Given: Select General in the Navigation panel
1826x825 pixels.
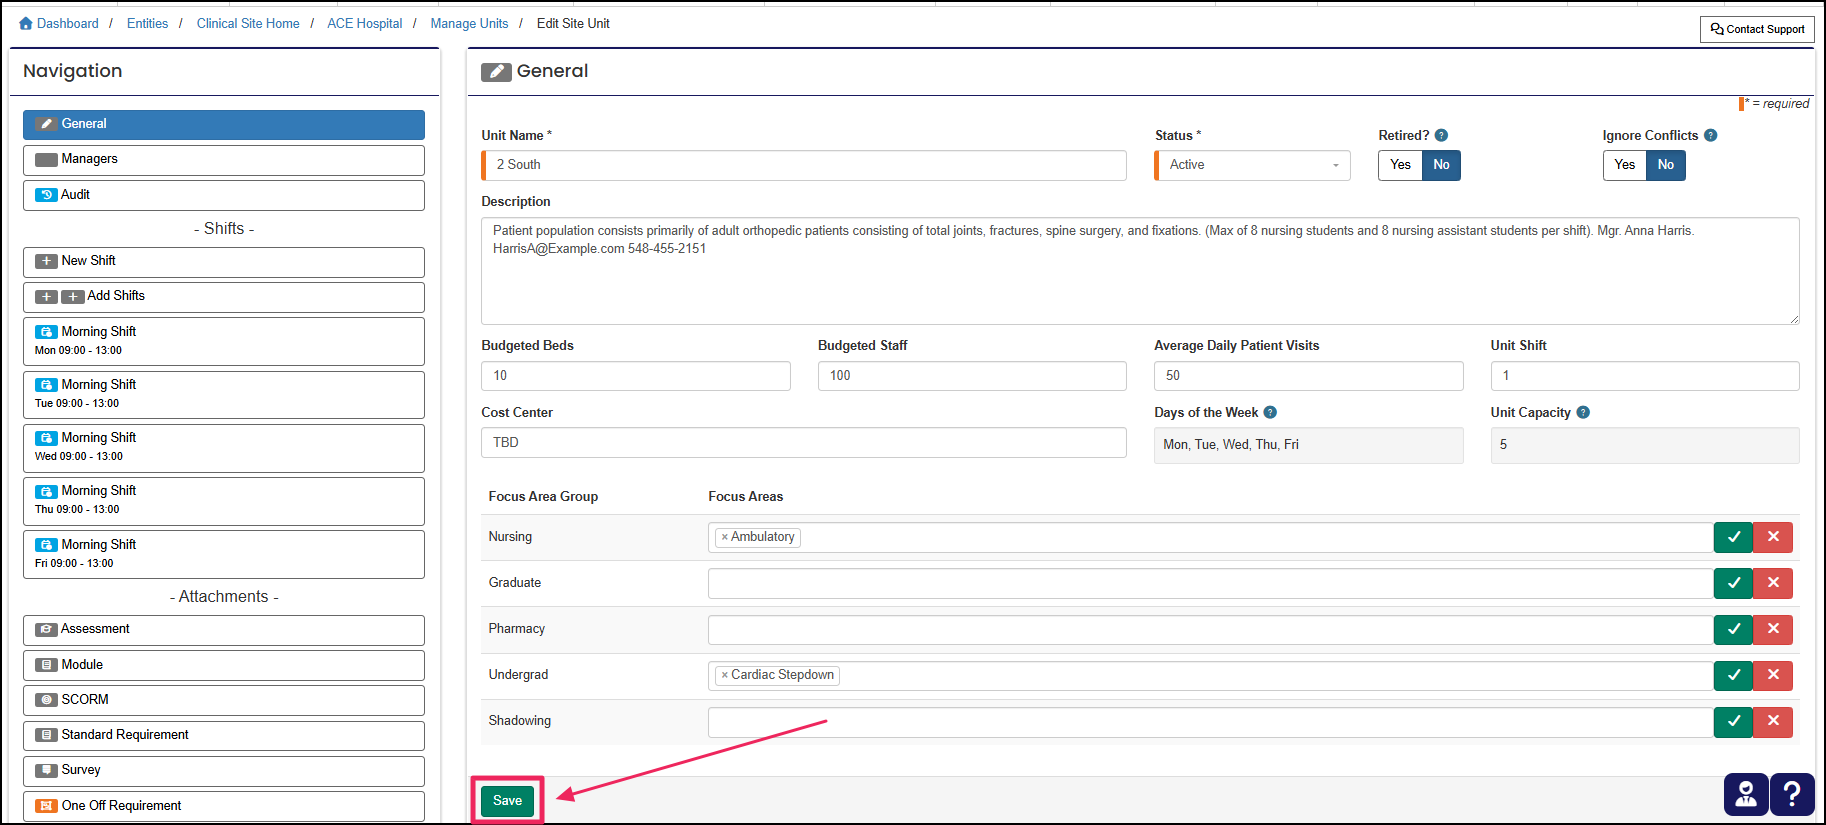Looking at the screenshot, I should 224,124.
